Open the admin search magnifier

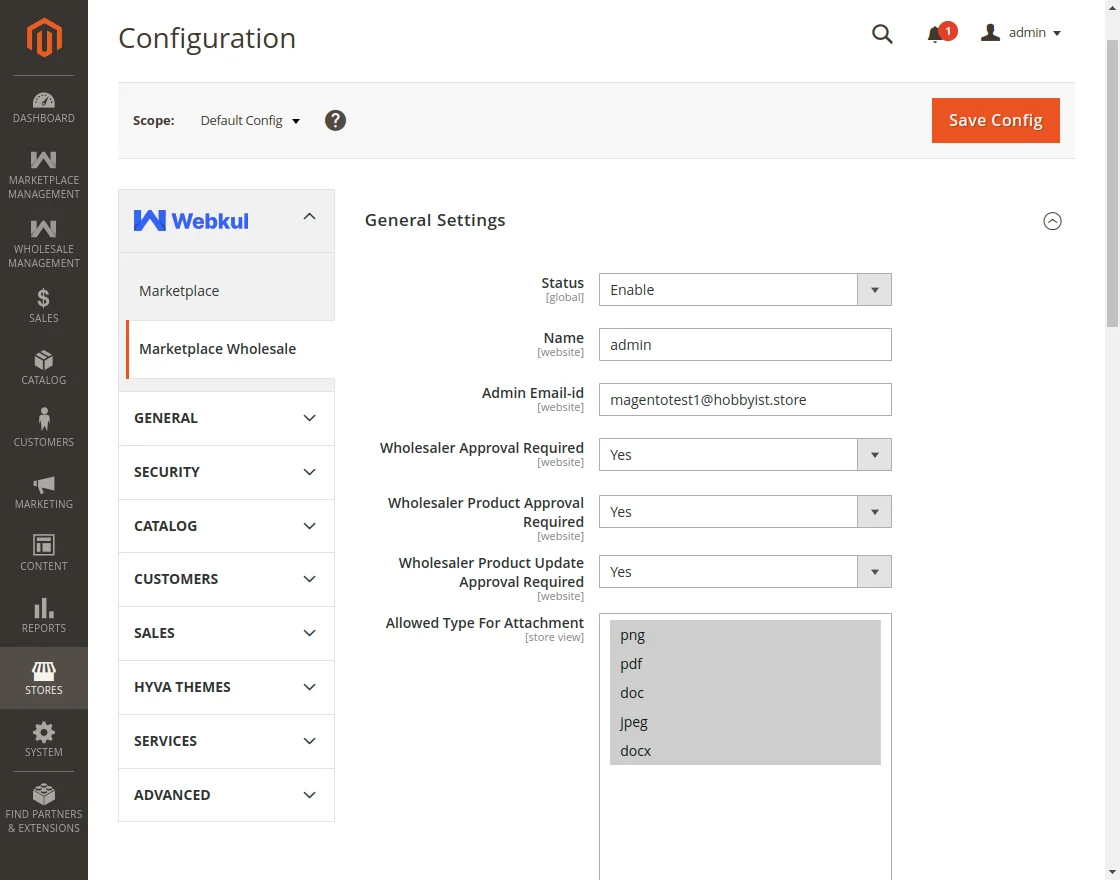tap(882, 33)
